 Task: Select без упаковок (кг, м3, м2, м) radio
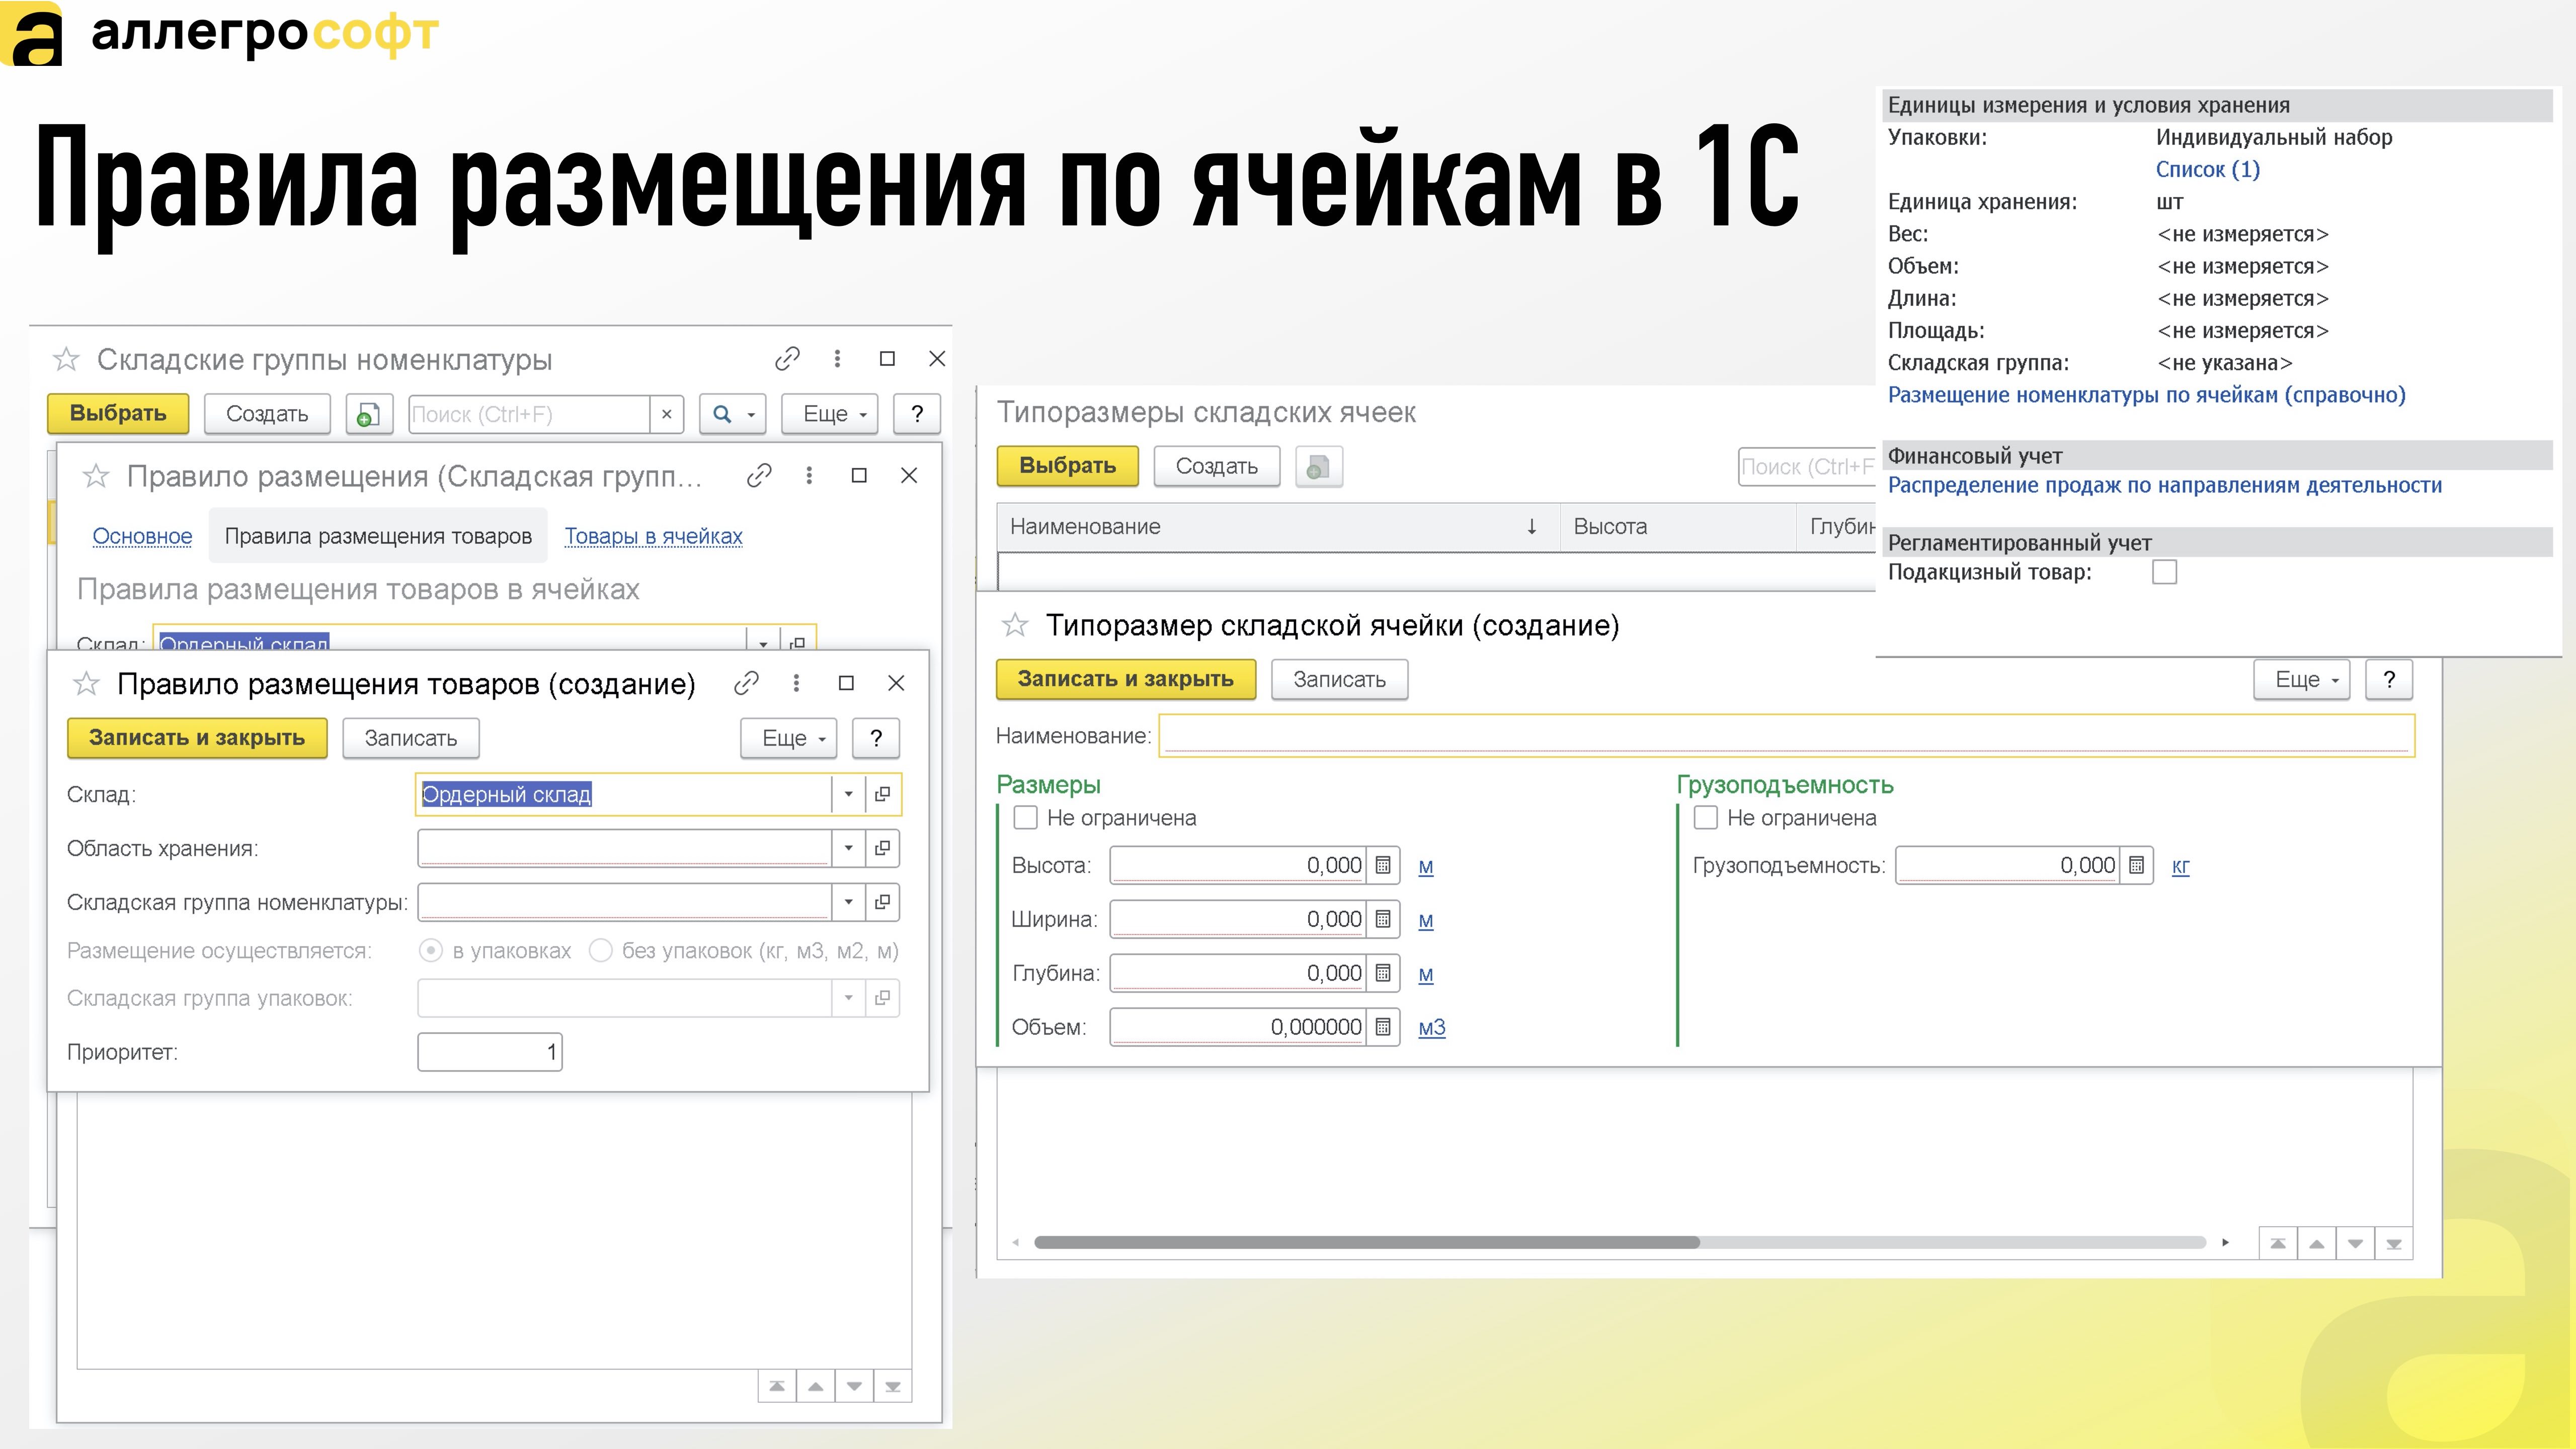tap(601, 951)
